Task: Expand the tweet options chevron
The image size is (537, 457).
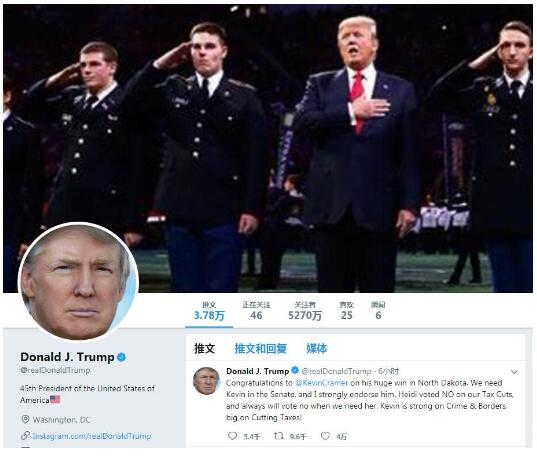Action: (514, 372)
